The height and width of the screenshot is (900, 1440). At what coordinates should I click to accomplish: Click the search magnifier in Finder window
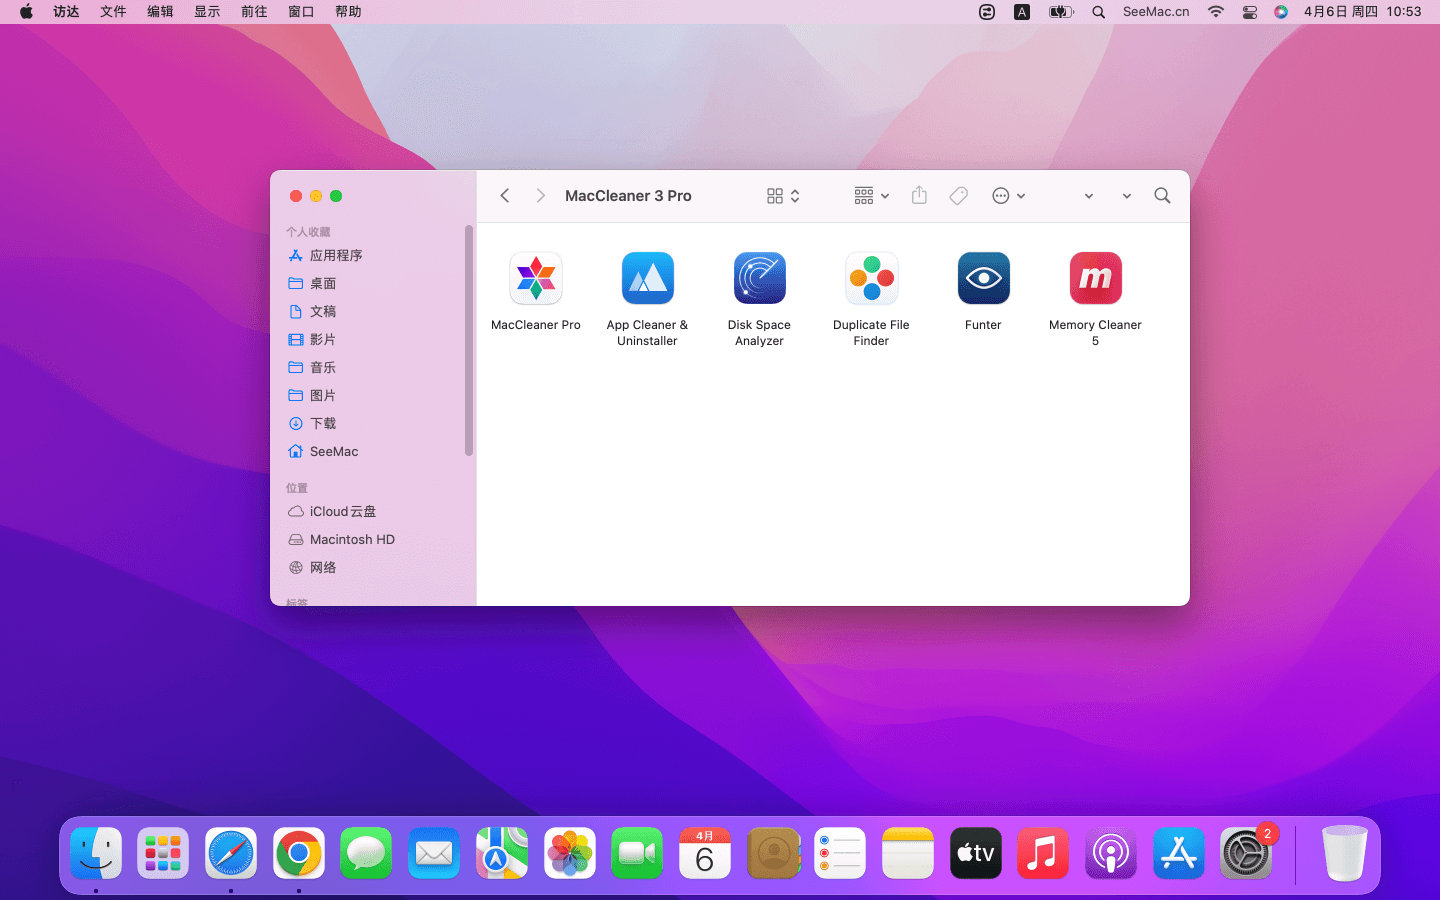point(1162,196)
